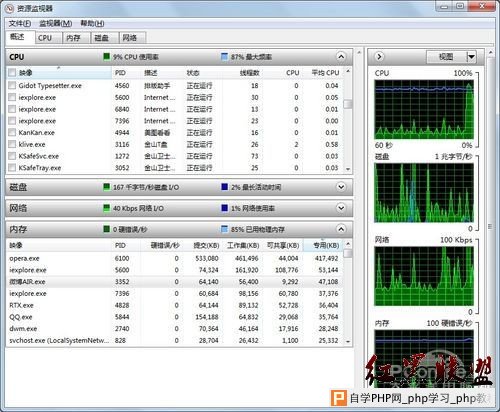Click the CPU usage graph
The image size is (500, 412).
click(x=424, y=109)
